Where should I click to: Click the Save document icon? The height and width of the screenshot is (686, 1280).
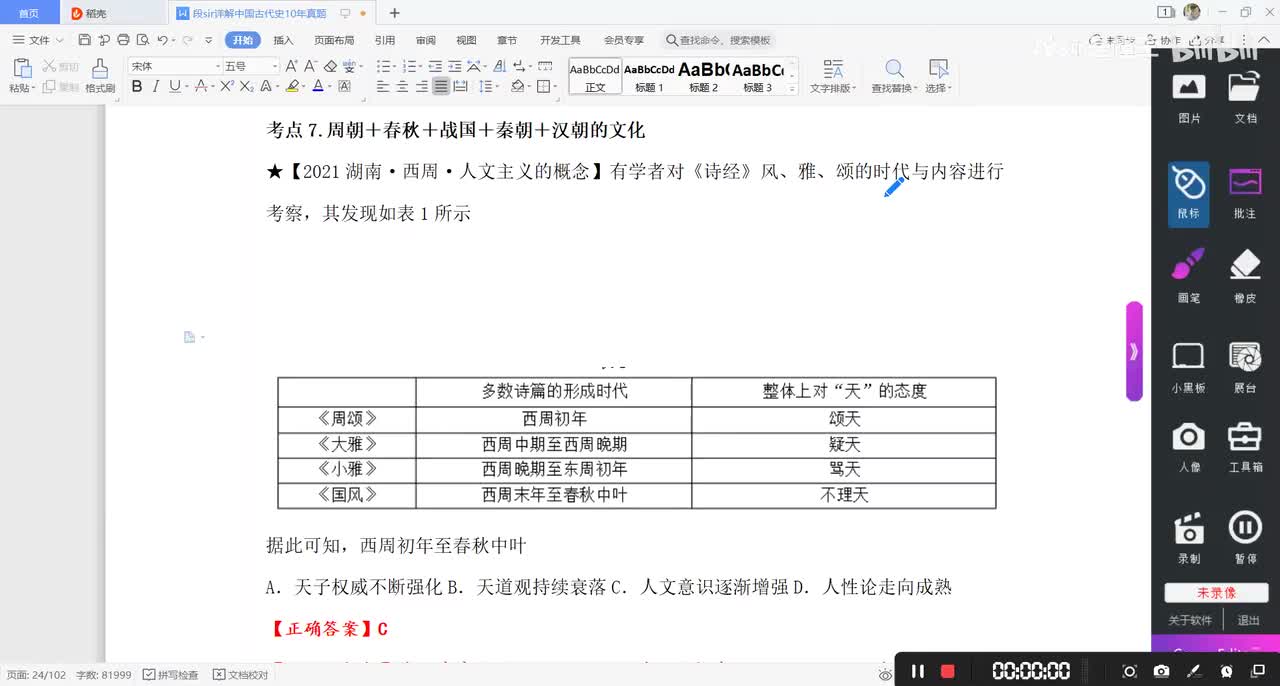click(x=84, y=40)
